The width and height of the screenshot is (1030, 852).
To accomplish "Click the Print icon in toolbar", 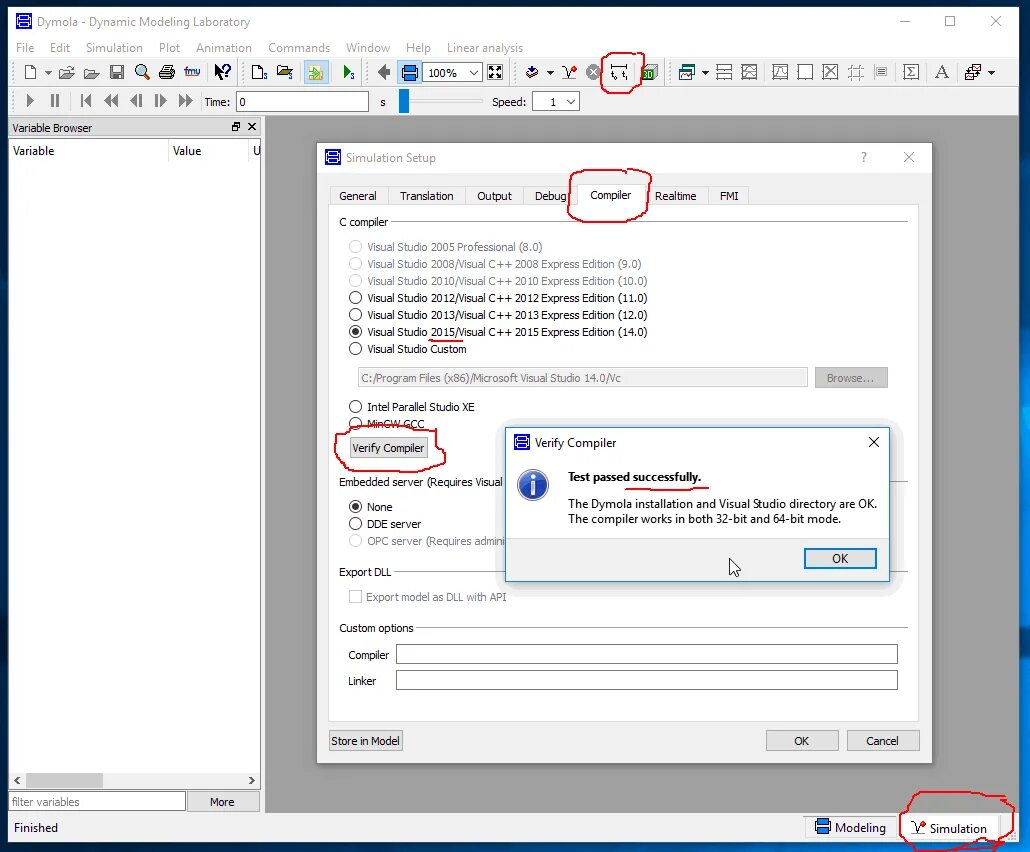I will [167, 72].
